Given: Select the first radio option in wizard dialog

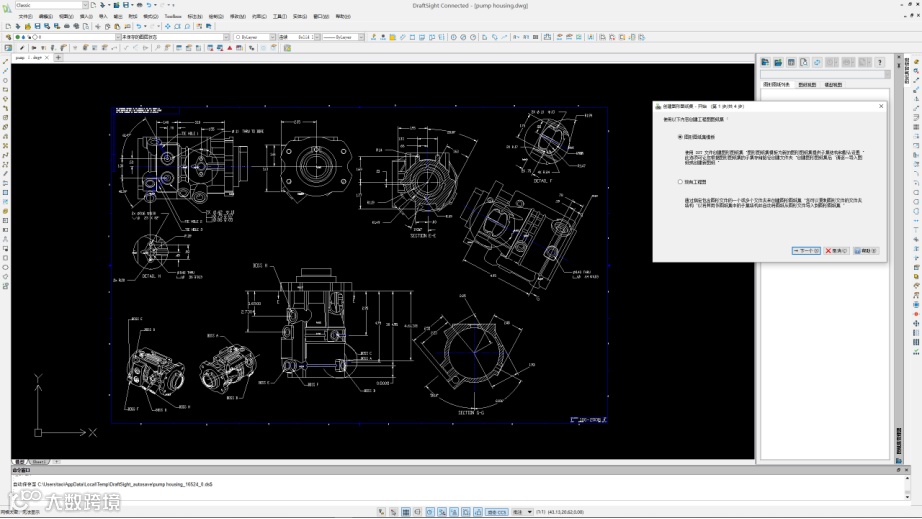Looking at the screenshot, I should pos(680,137).
